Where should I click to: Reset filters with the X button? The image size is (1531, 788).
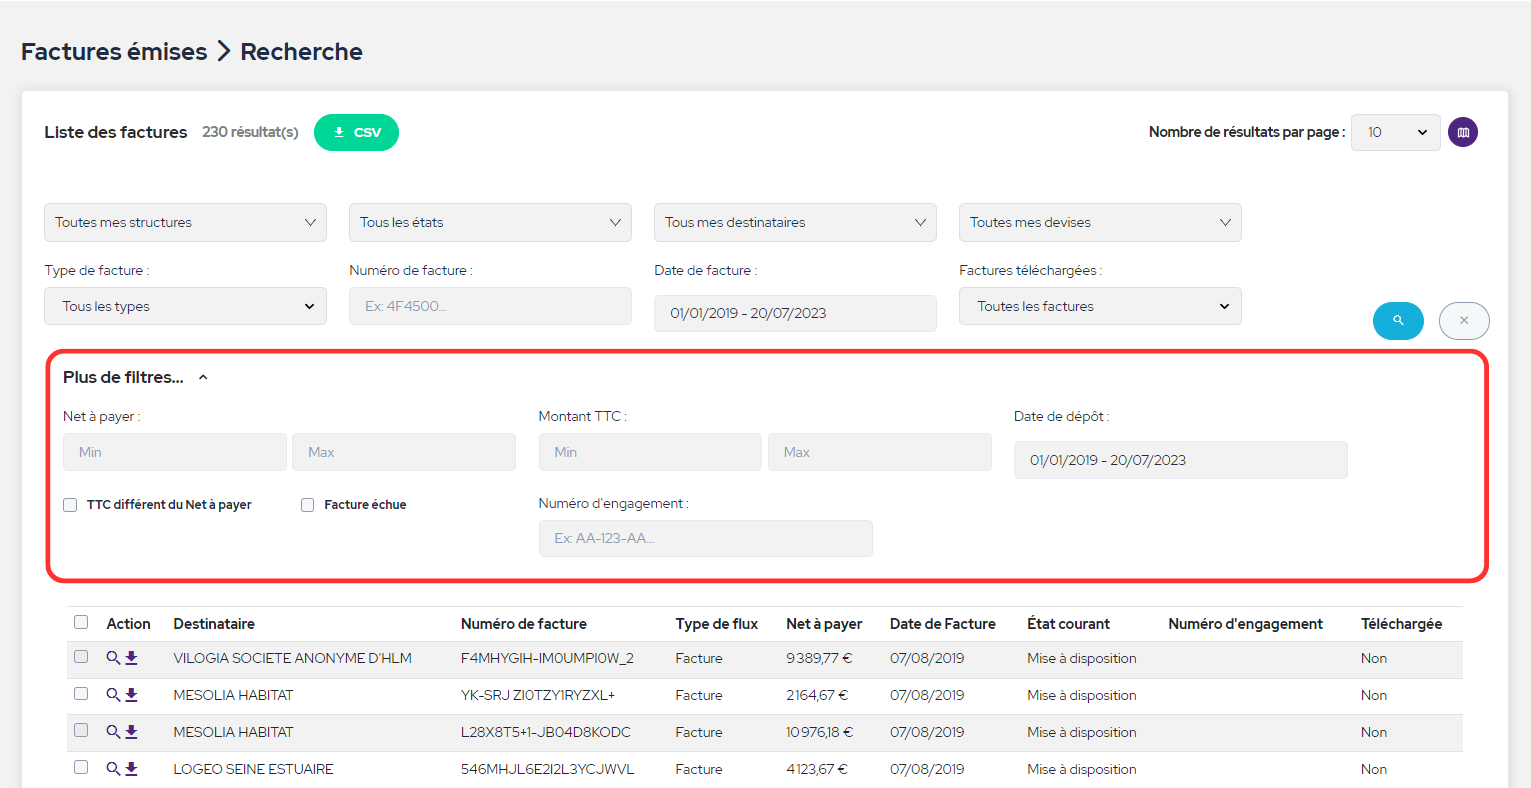(1464, 321)
